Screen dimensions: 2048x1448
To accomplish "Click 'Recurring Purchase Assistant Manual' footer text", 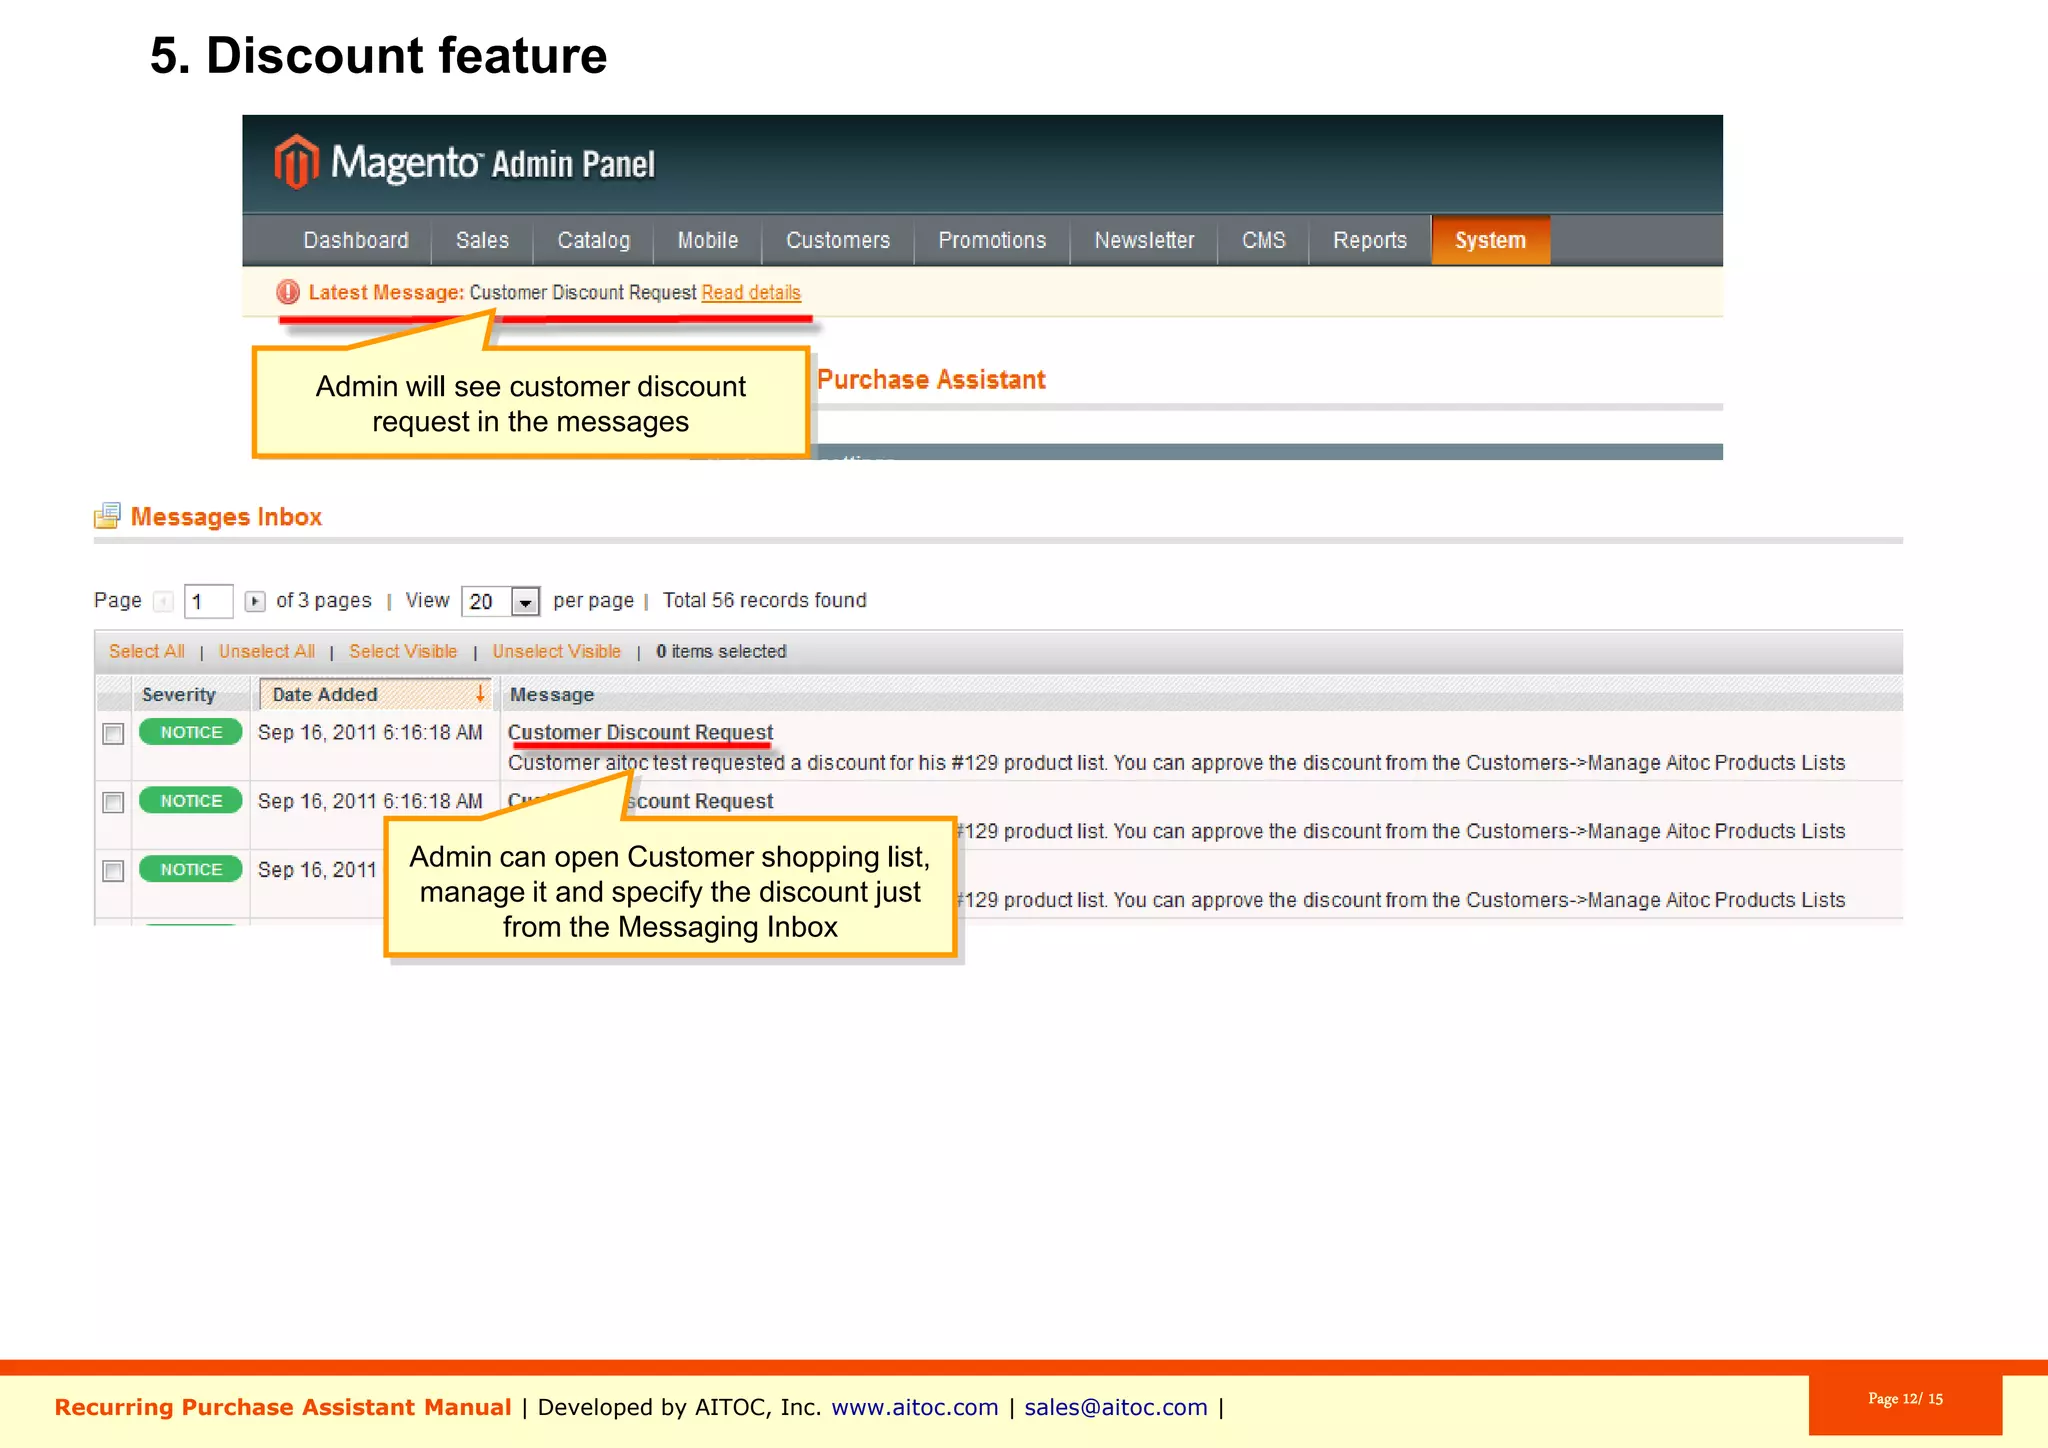I will 283,1407.
